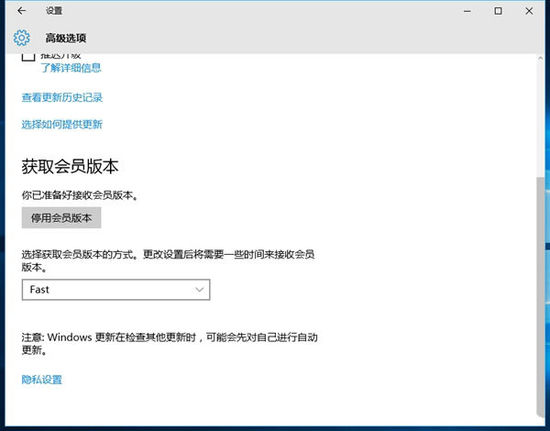This screenshot has width=550, height=431.
Task: Go back with the arrow icon
Action: (21, 11)
